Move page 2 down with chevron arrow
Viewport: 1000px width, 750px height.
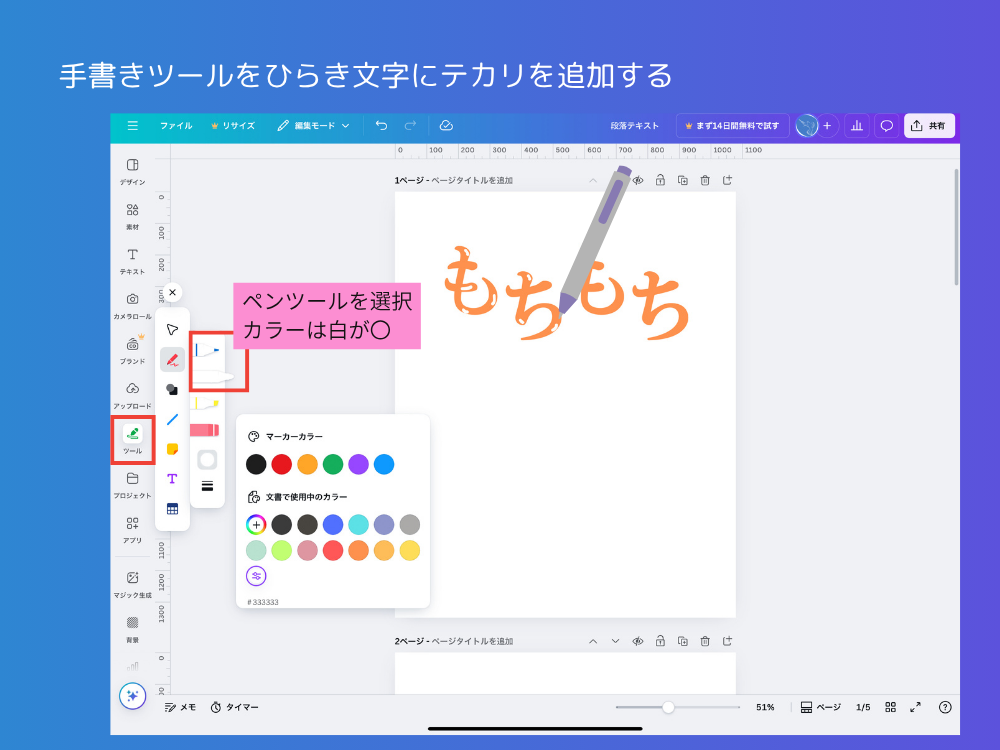click(615, 641)
